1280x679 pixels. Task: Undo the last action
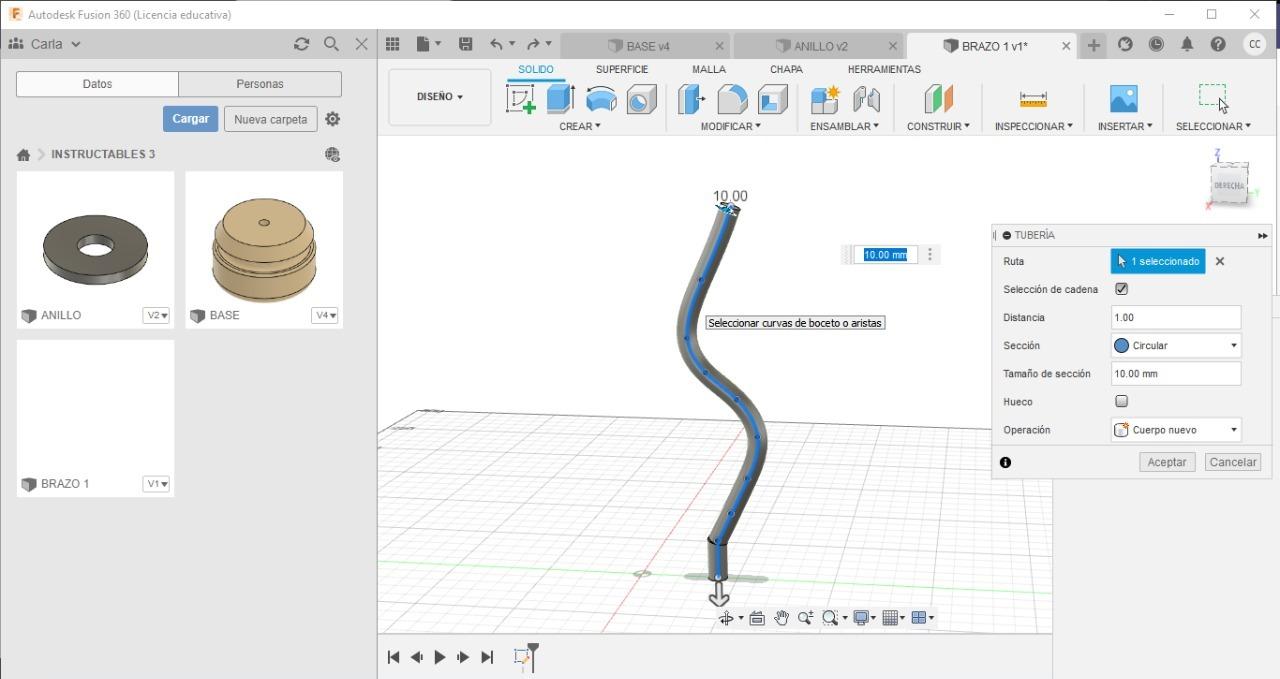coord(496,44)
